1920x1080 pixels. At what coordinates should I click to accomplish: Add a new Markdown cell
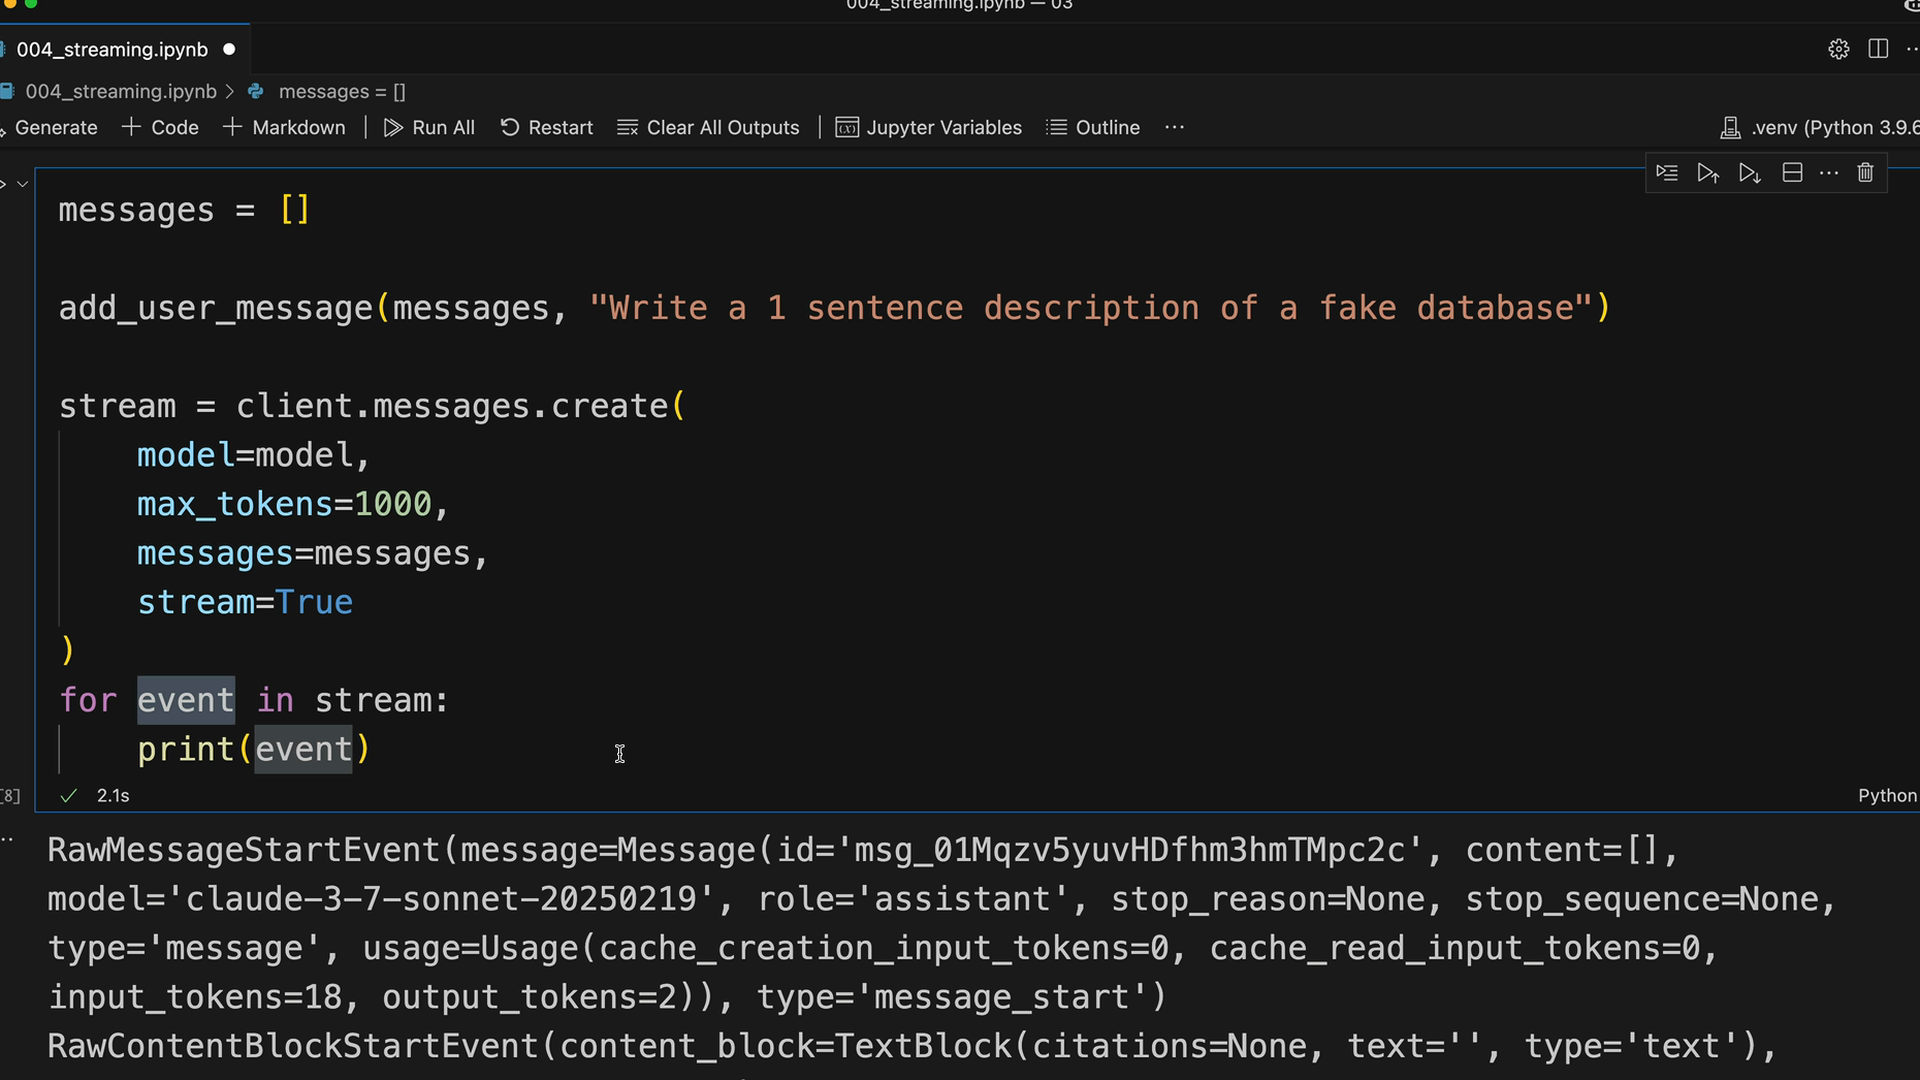[x=284, y=127]
